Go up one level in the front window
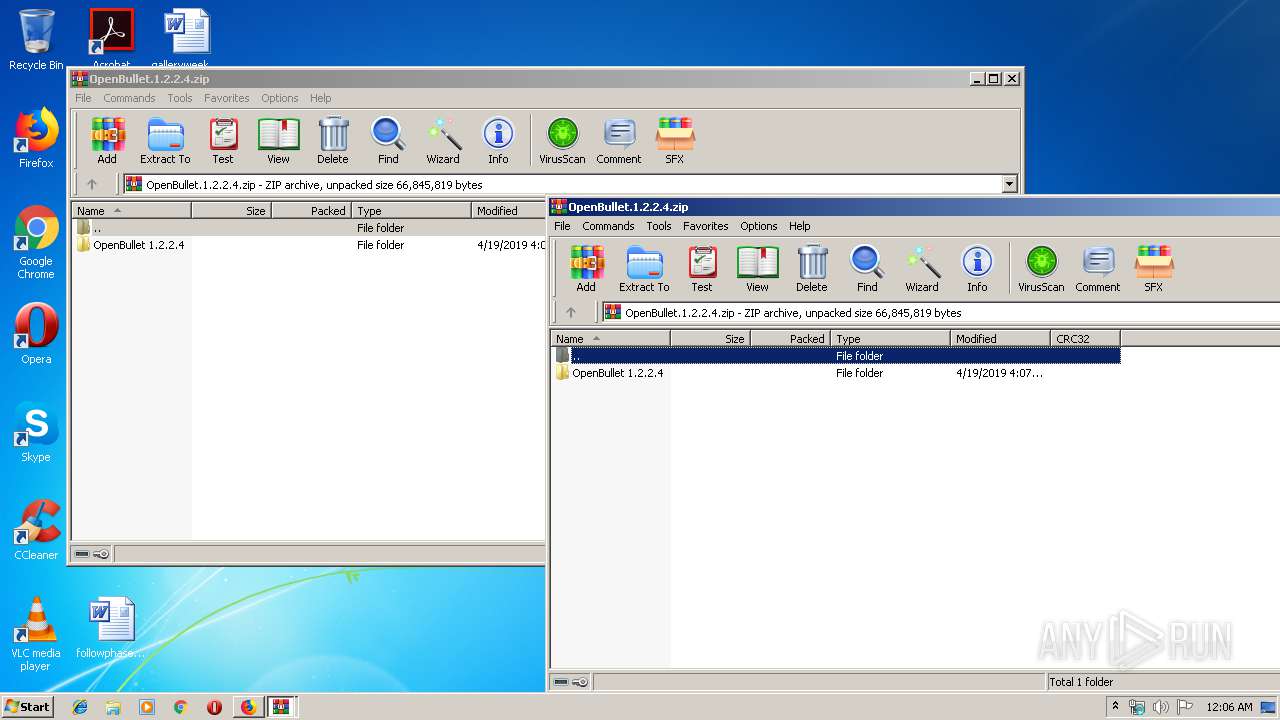This screenshot has width=1280, height=720. (x=571, y=312)
